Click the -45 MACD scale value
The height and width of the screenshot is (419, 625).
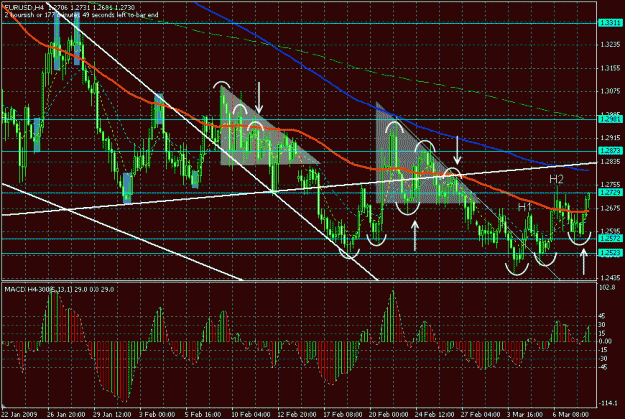point(603,367)
